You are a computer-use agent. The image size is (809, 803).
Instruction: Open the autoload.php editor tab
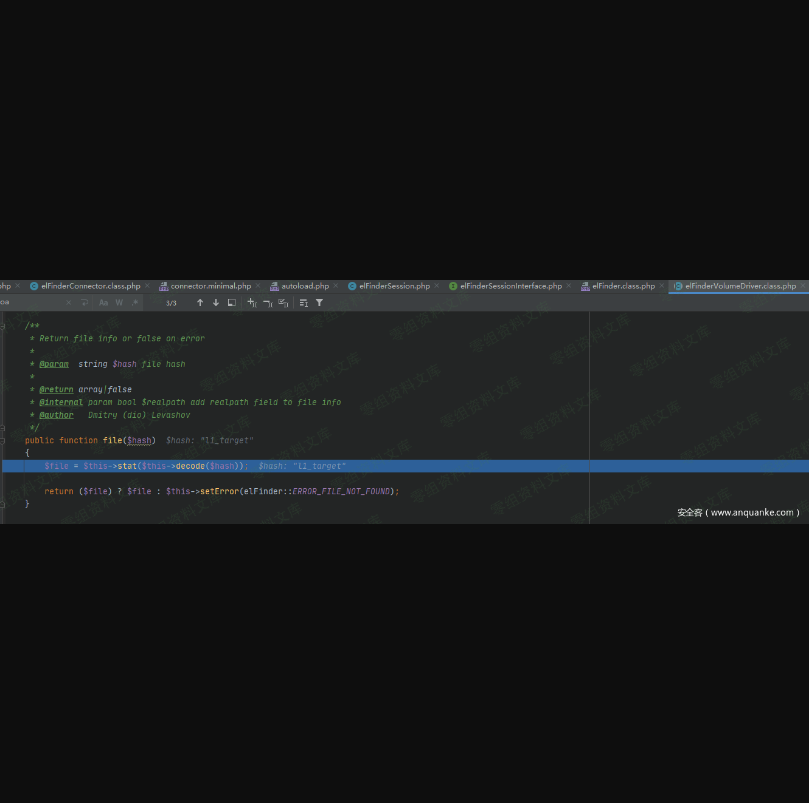click(x=304, y=286)
